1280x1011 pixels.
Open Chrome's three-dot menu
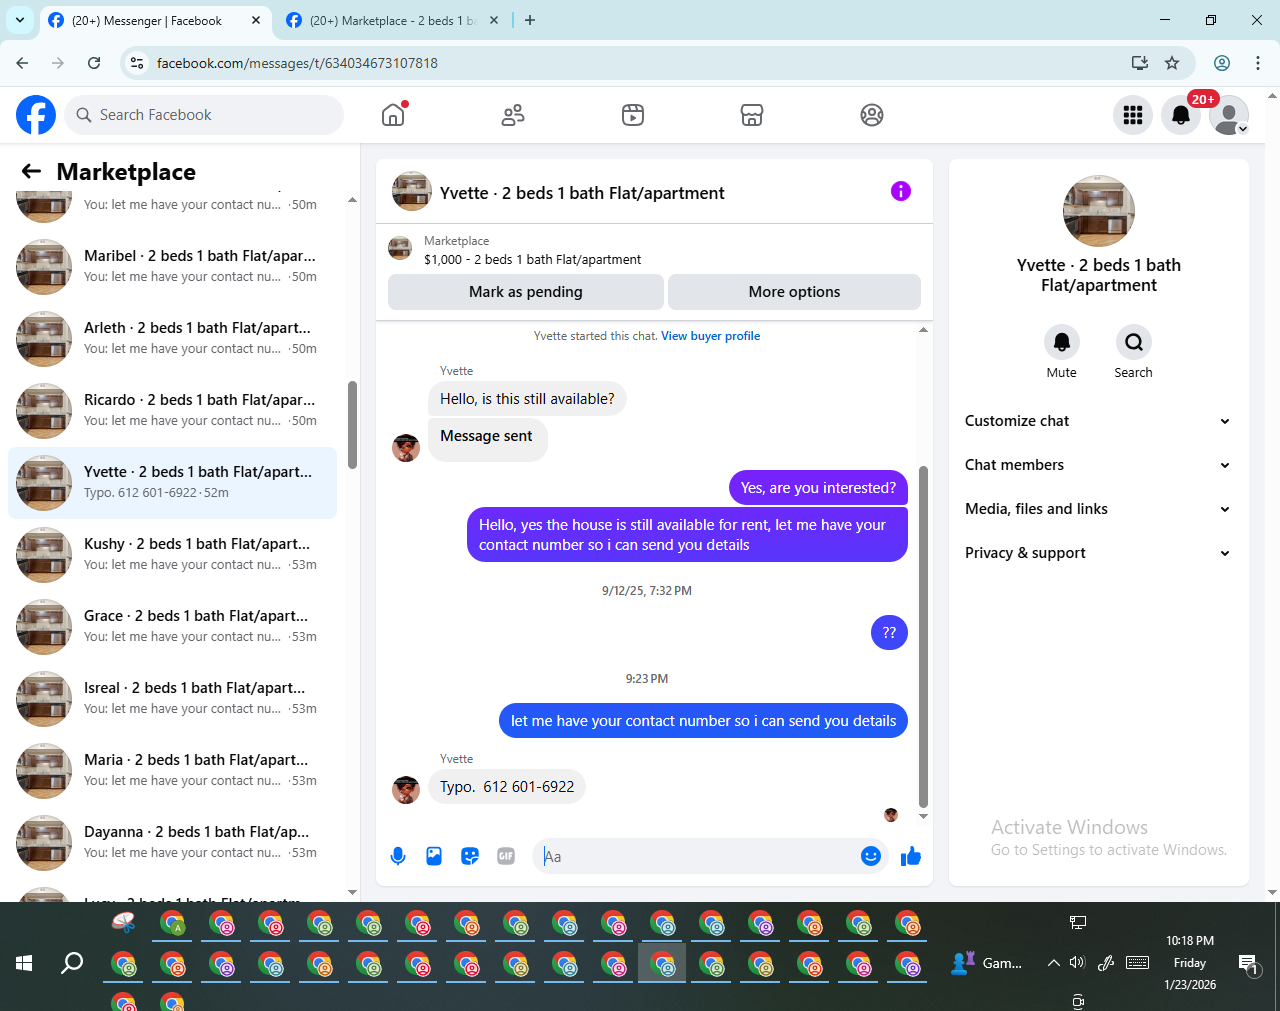[1258, 63]
